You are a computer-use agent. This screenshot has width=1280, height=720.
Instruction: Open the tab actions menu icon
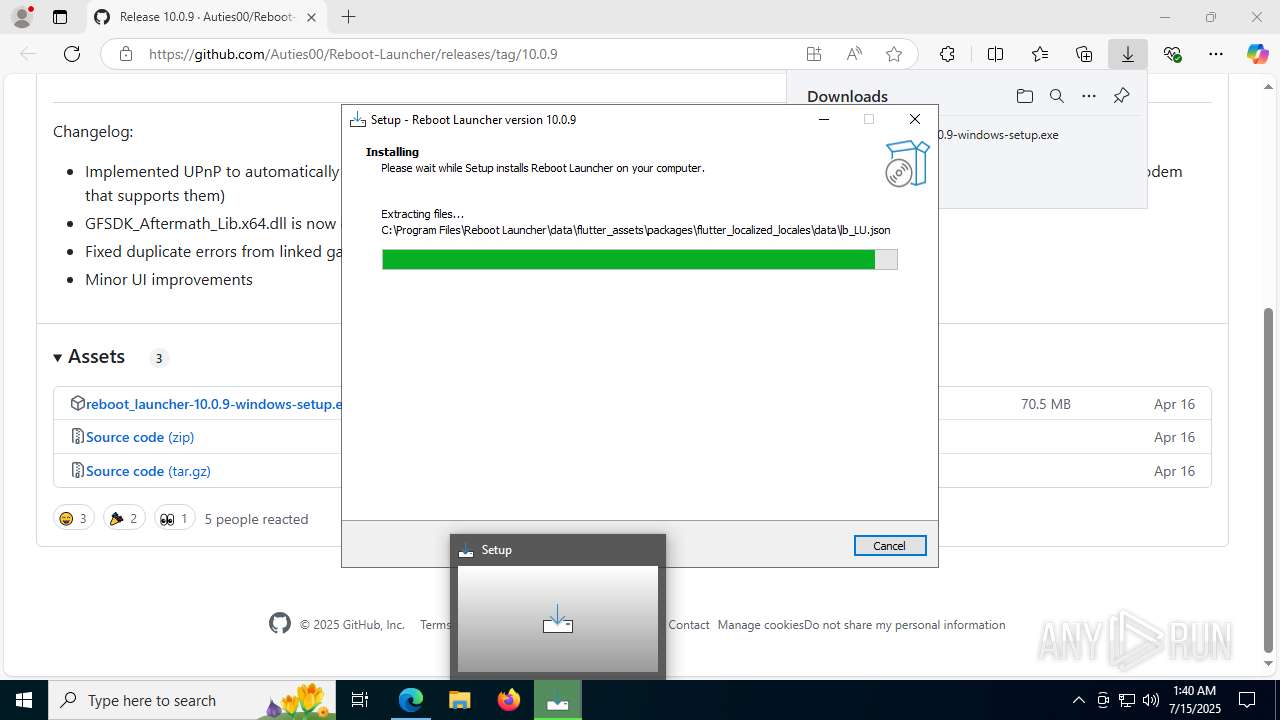point(60,17)
